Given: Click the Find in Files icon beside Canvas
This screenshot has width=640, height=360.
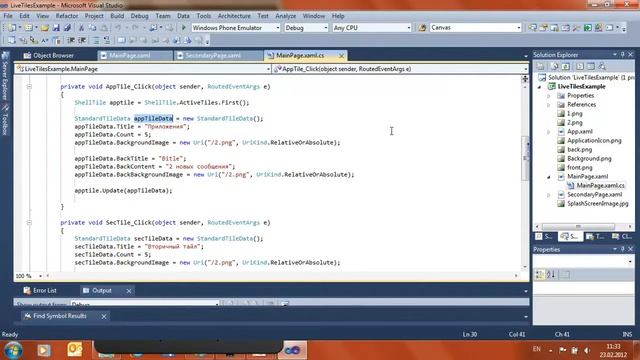Looking at the screenshot, I should coord(422,28).
